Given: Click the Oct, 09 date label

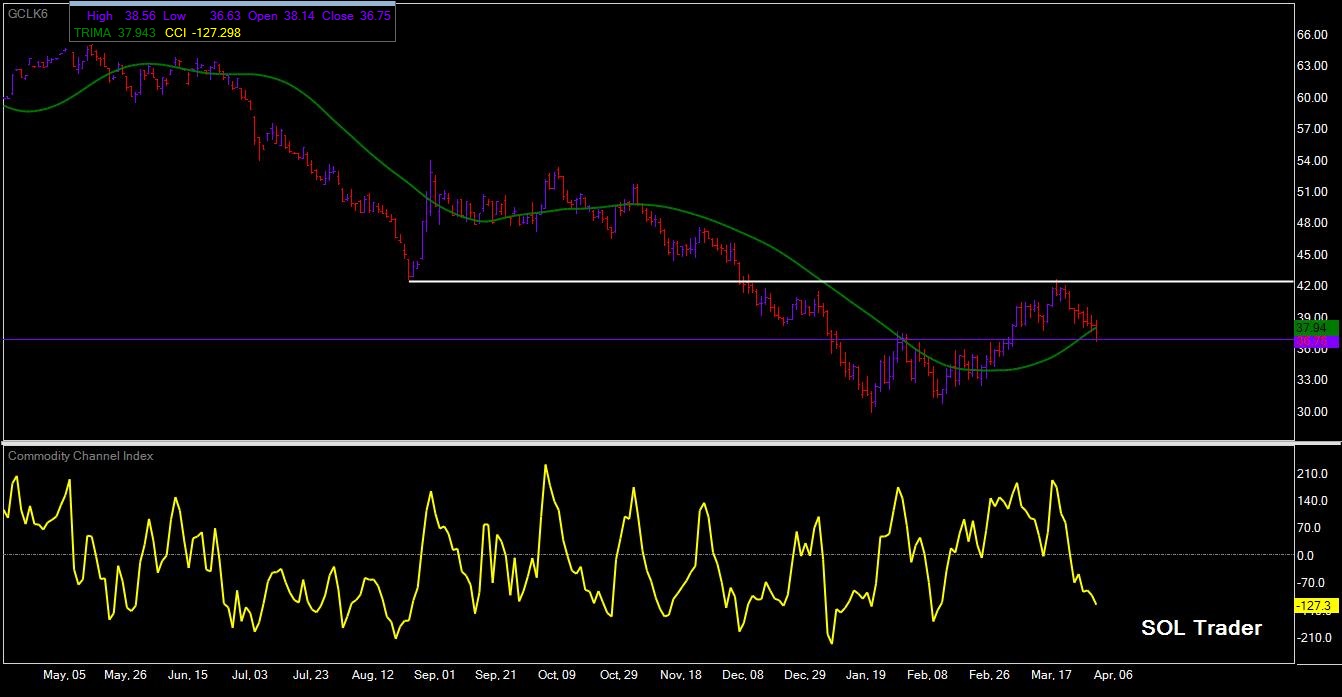Looking at the screenshot, I should (555, 676).
